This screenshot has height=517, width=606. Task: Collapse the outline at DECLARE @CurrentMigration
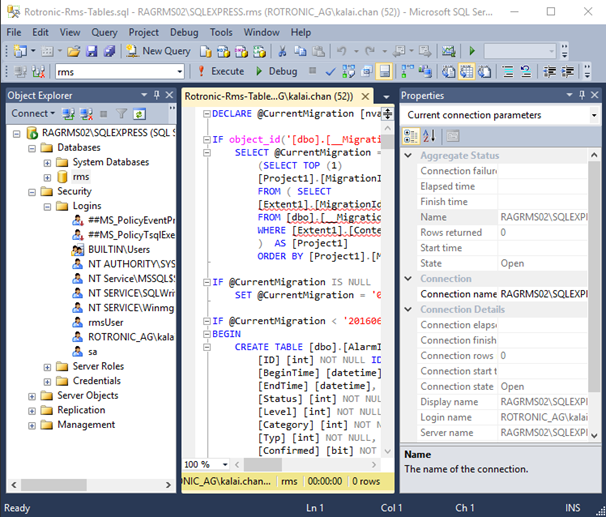[x=207, y=114]
